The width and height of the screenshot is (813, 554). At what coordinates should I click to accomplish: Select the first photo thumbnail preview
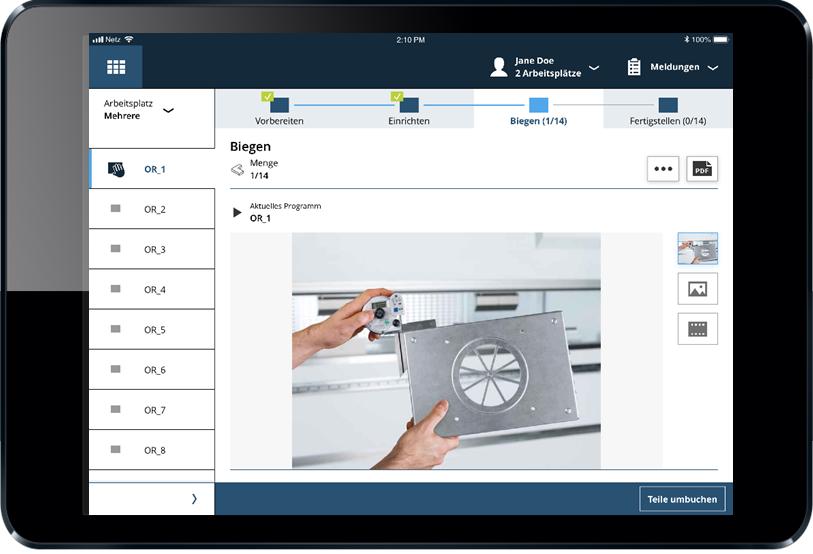point(697,248)
